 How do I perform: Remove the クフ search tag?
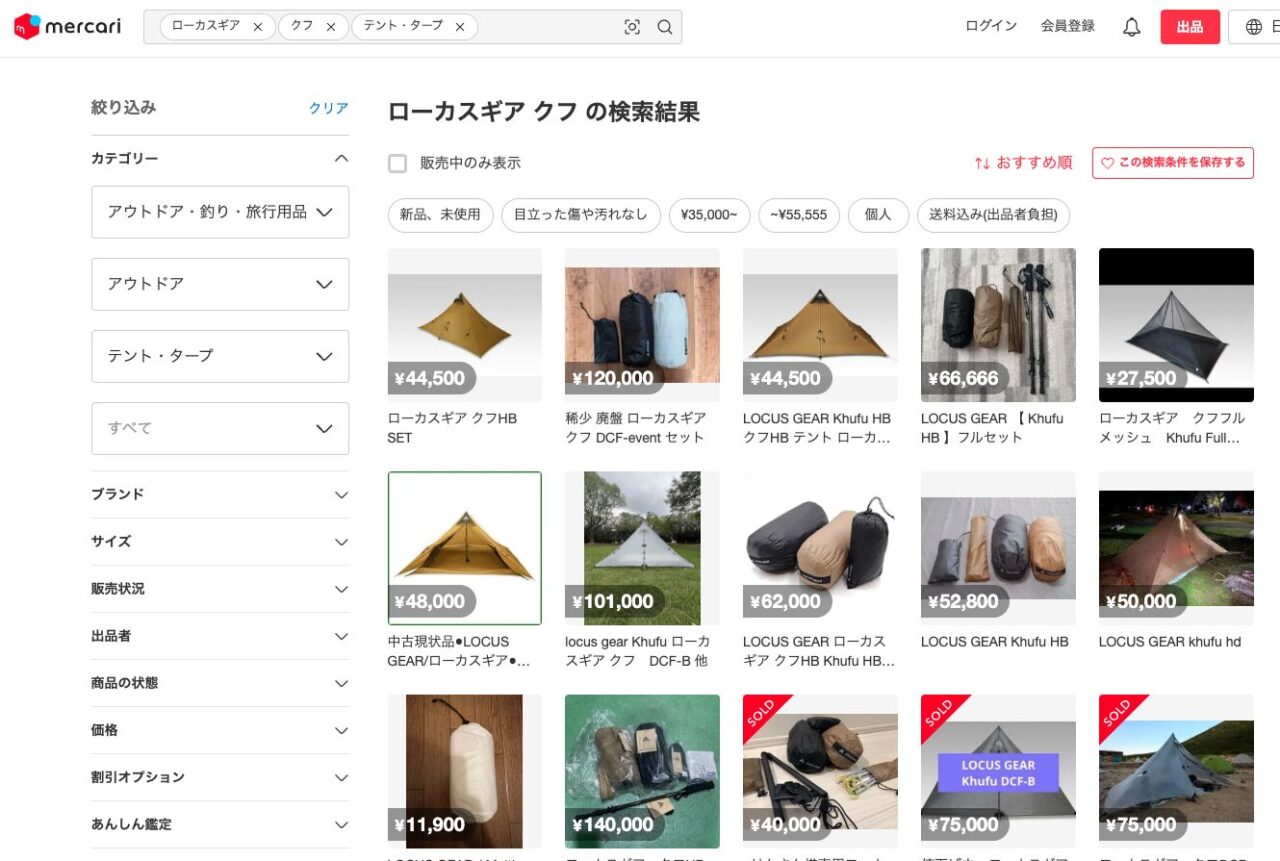click(331, 27)
